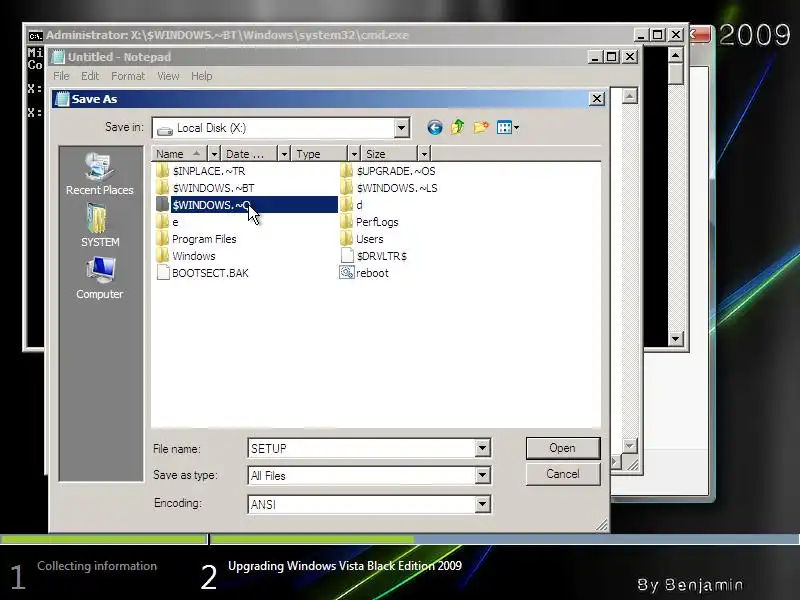Open Notepad's Edit menu

tap(90, 76)
